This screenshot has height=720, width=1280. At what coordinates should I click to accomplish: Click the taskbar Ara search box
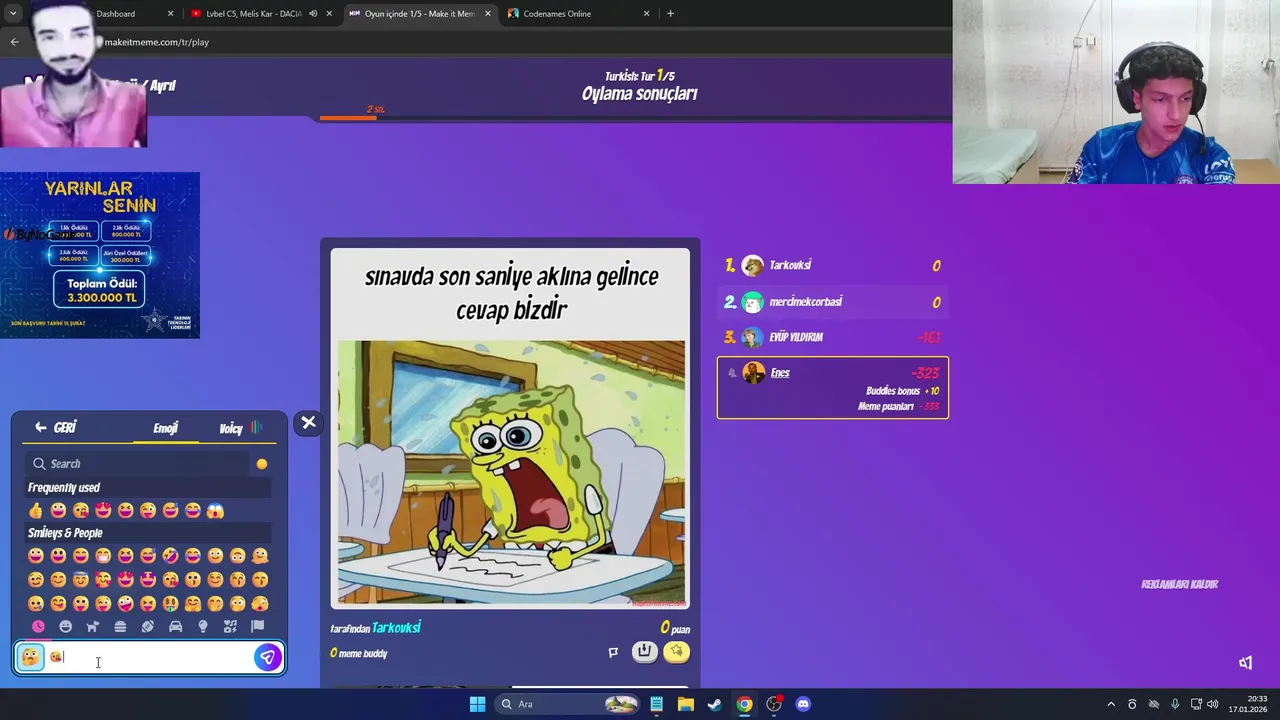click(x=567, y=704)
